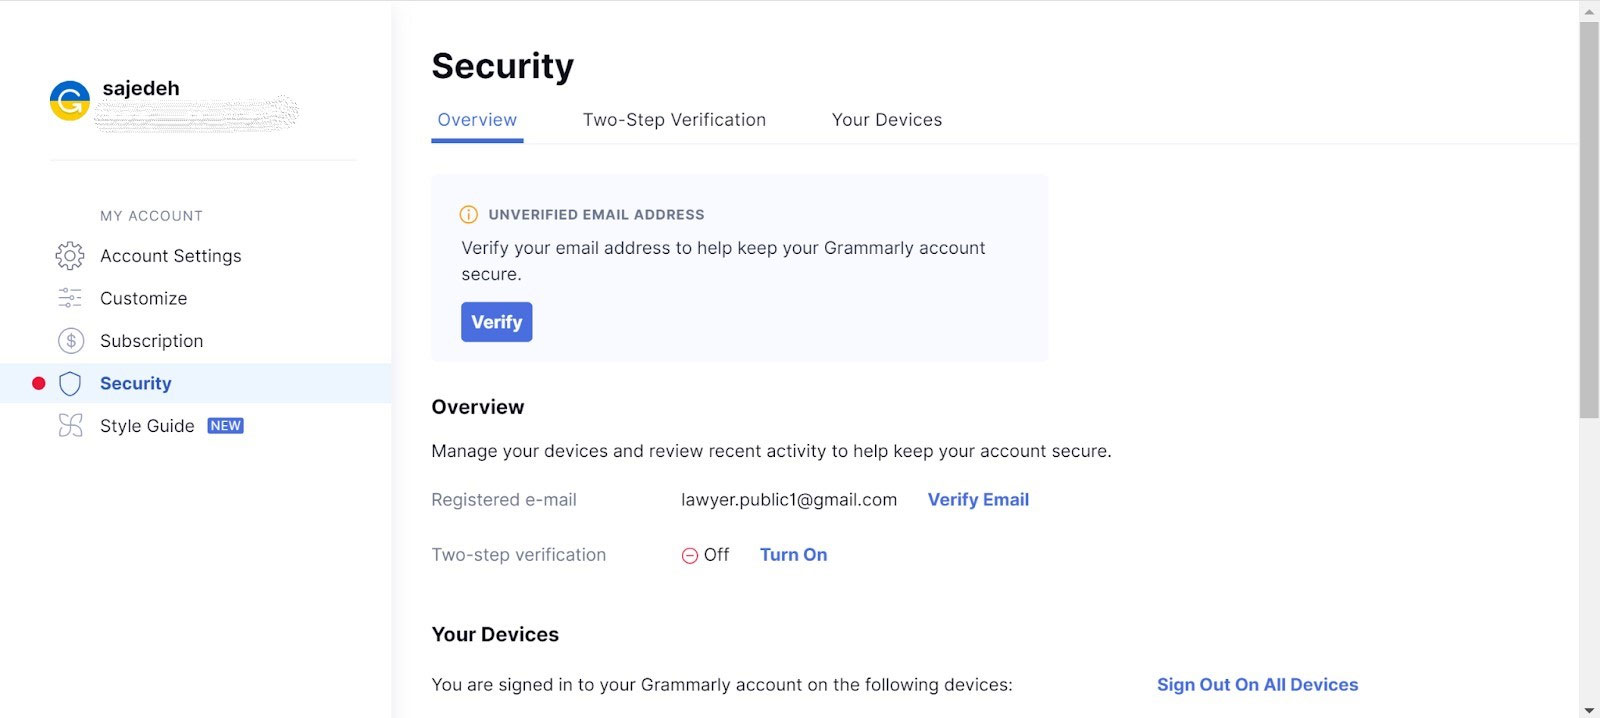Click the page's vertical scrollbar thumb

coord(1589,220)
